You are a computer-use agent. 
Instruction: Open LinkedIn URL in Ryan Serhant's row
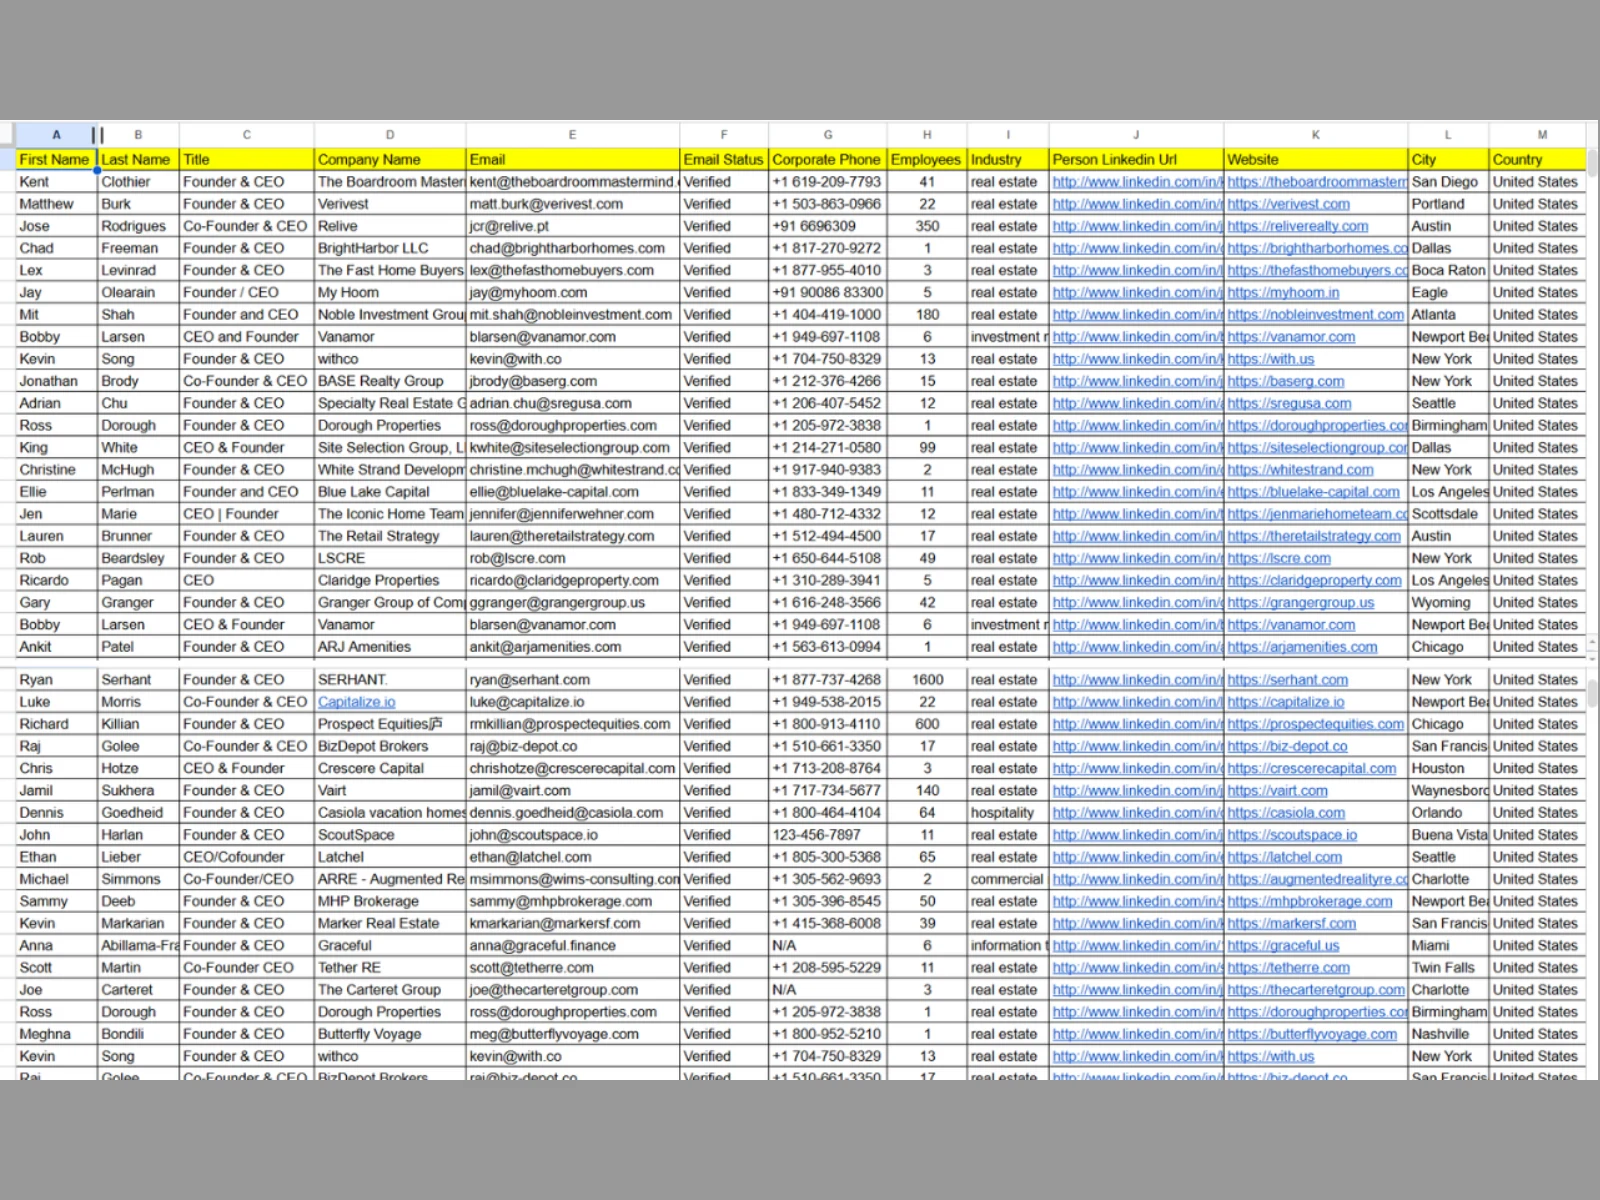click(1137, 680)
